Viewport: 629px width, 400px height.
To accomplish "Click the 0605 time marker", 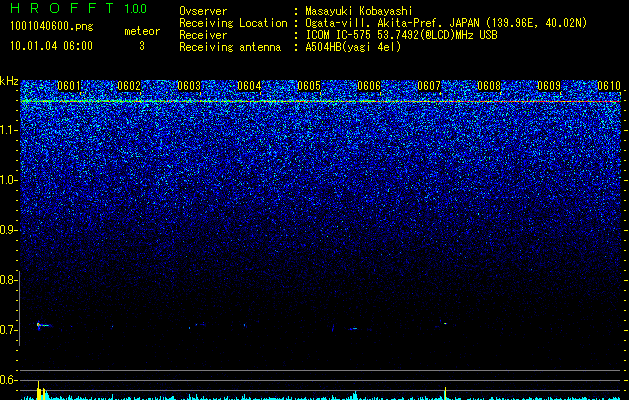I will click(x=309, y=86).
